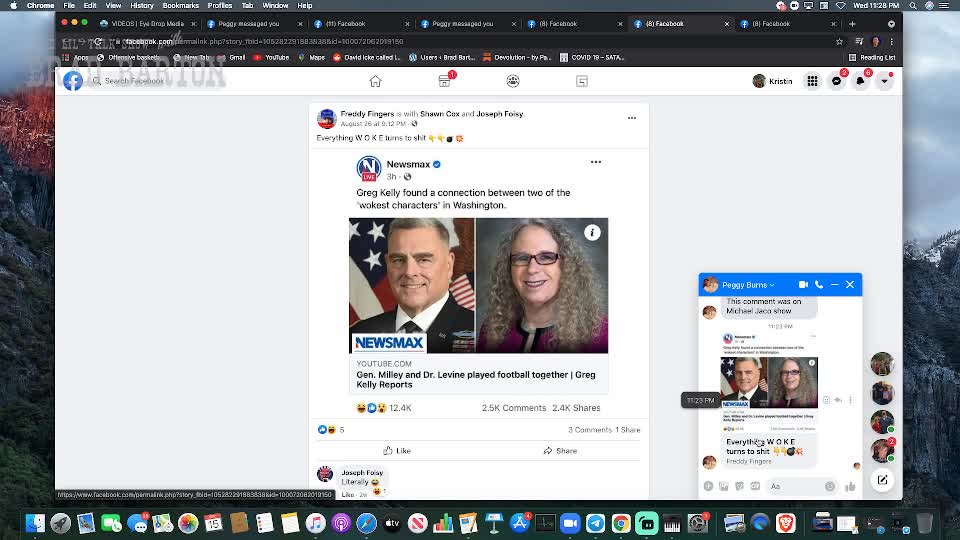Switch to VIDEOS Eye Drop Media tab
Screen dimensions: 960x540
click(x=147, y=24)
